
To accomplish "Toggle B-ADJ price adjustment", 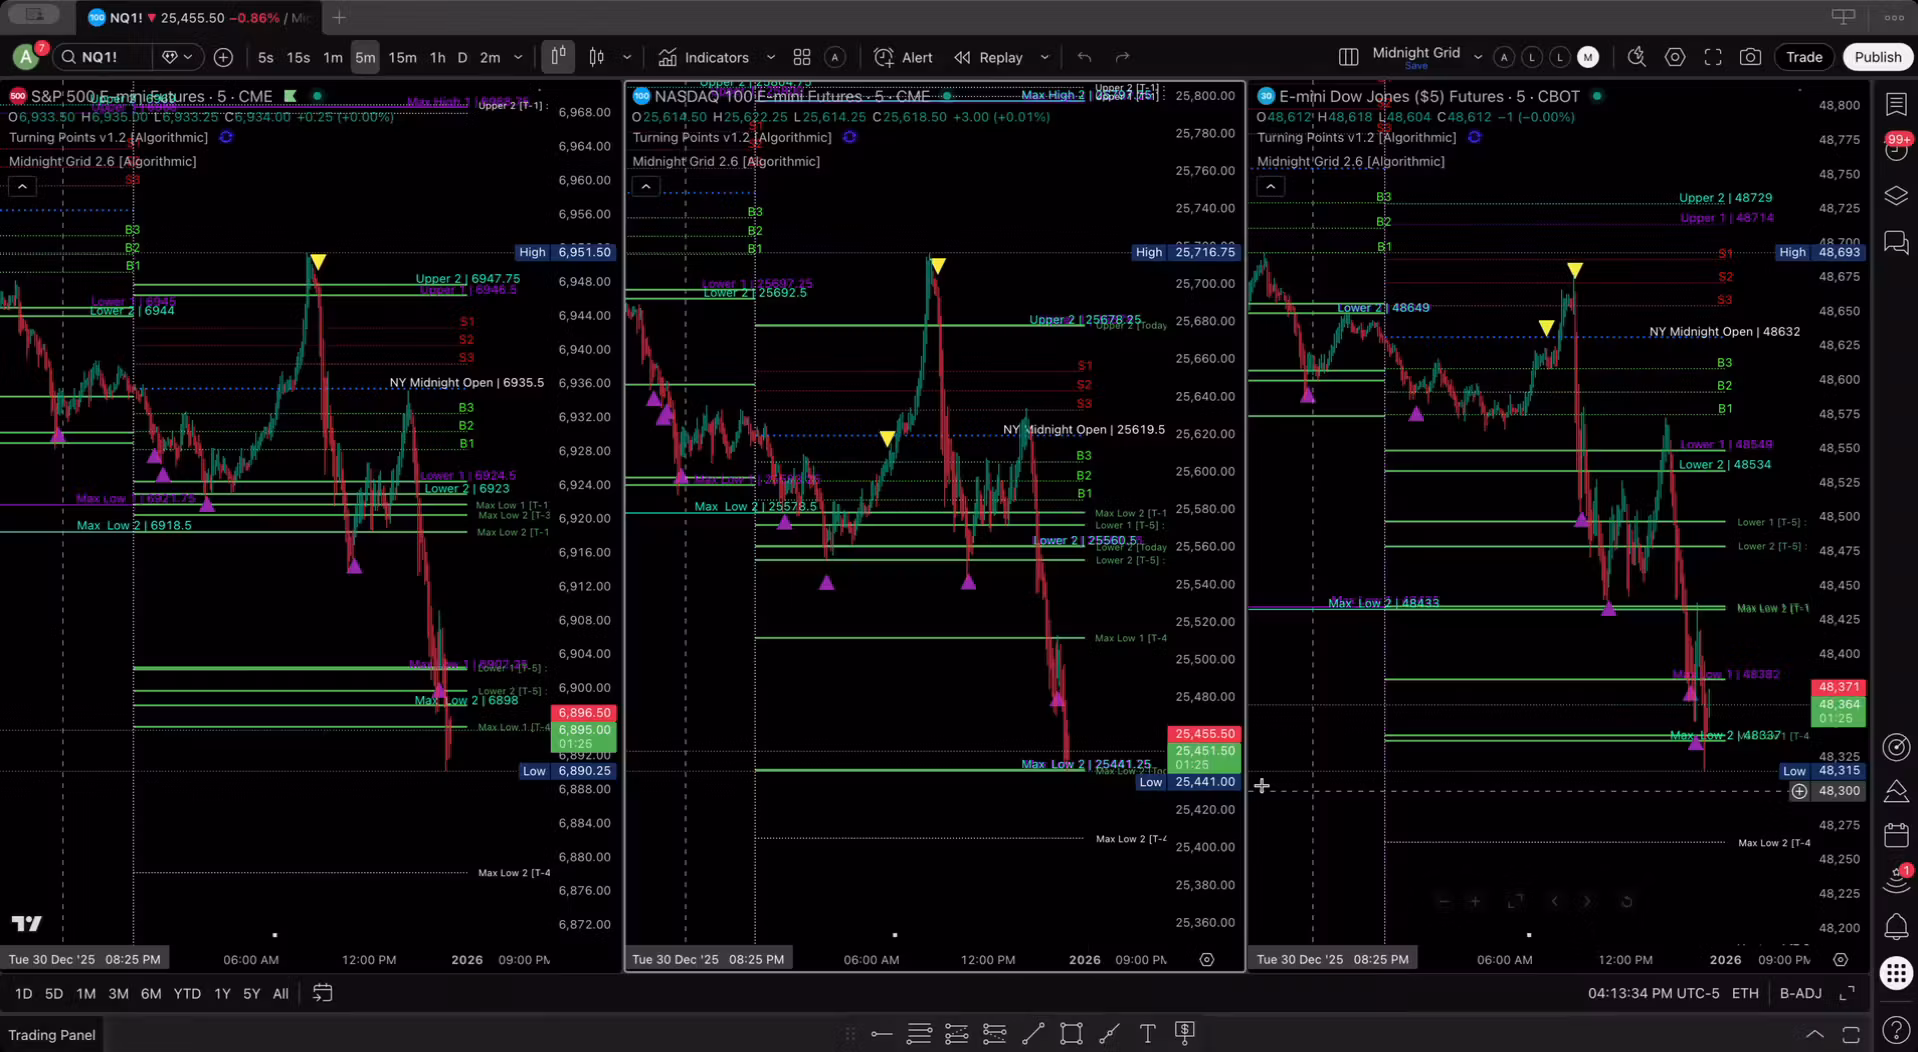I will tap(1800, 993).
